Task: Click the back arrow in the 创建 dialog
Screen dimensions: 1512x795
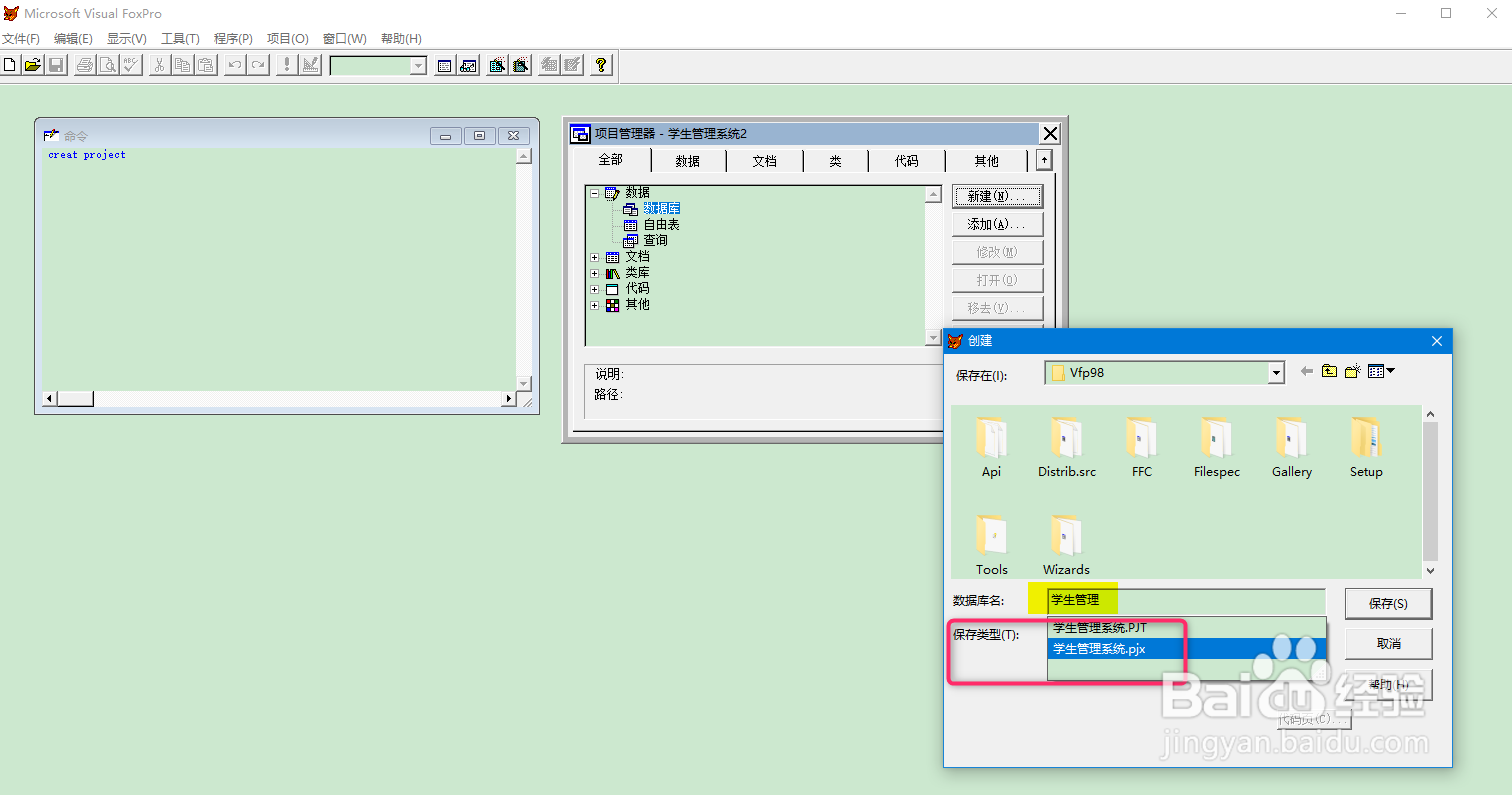Action: pyautogui.click(x=1306, y=371)
